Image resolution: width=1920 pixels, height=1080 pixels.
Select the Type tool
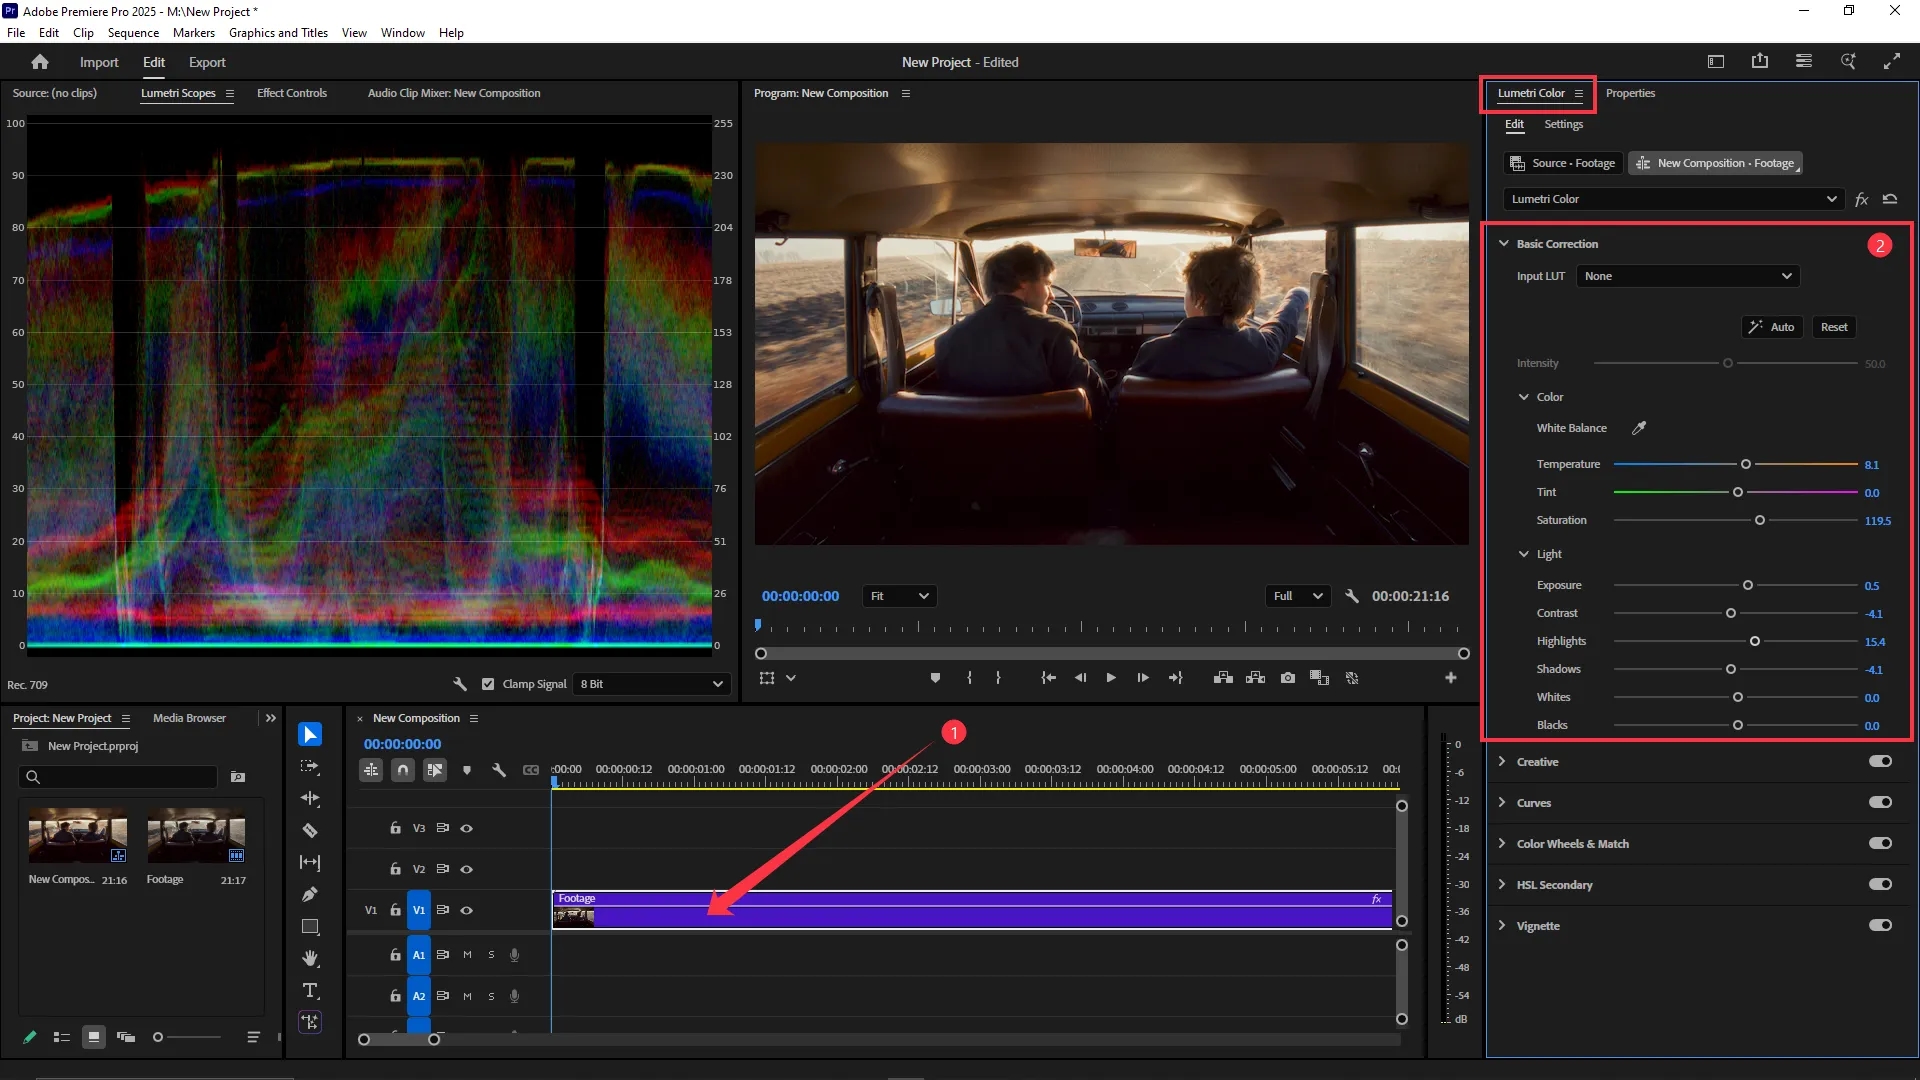pos(310,991)
